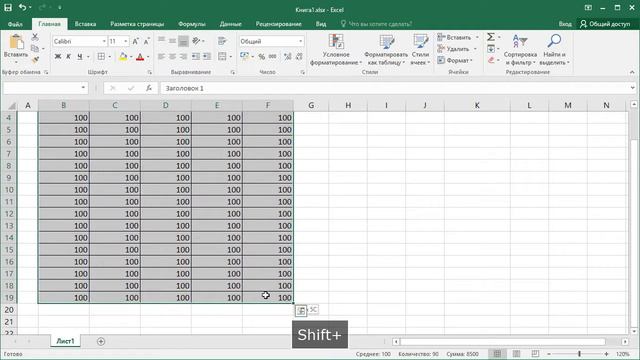Image resolution: width=640 pixels, height=360 pixels.
Task: Open the Общий number format dropdown
Action: [300, 41]
